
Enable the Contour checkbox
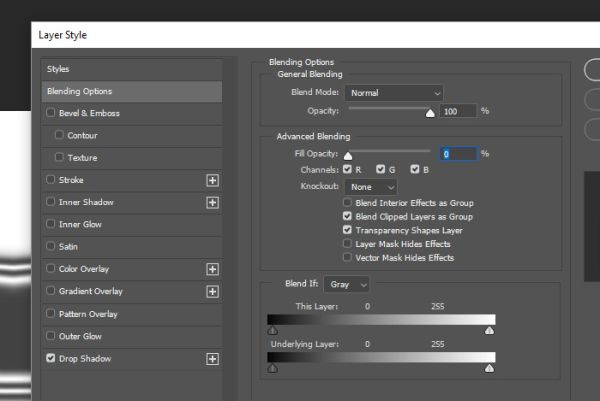(59, 135)
